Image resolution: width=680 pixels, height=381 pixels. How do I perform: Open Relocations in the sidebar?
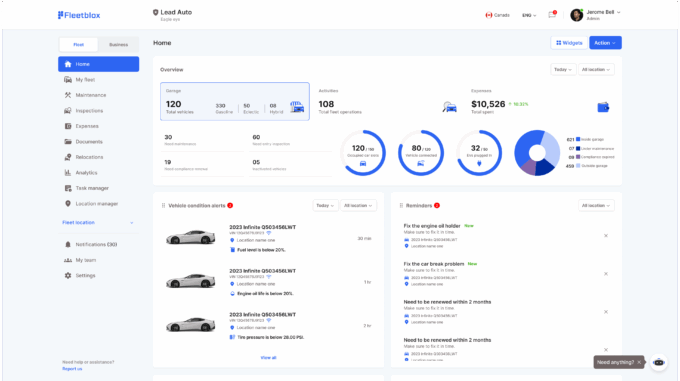coord(98,157)
